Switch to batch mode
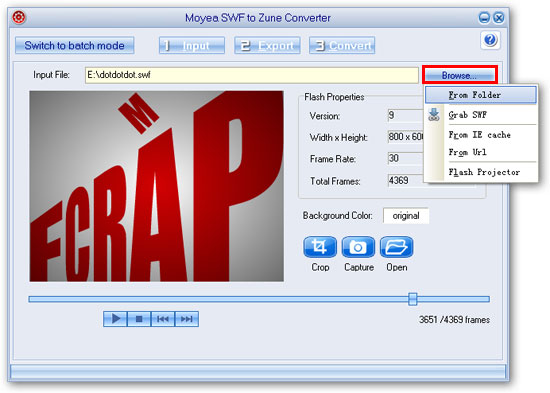550x393 pixels. click(74, 46)
